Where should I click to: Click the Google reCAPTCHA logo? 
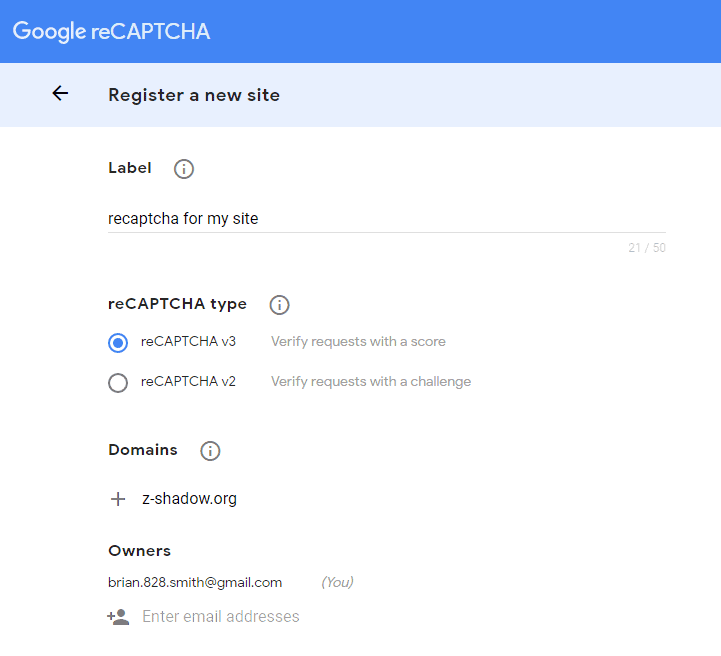click(111, 31)
